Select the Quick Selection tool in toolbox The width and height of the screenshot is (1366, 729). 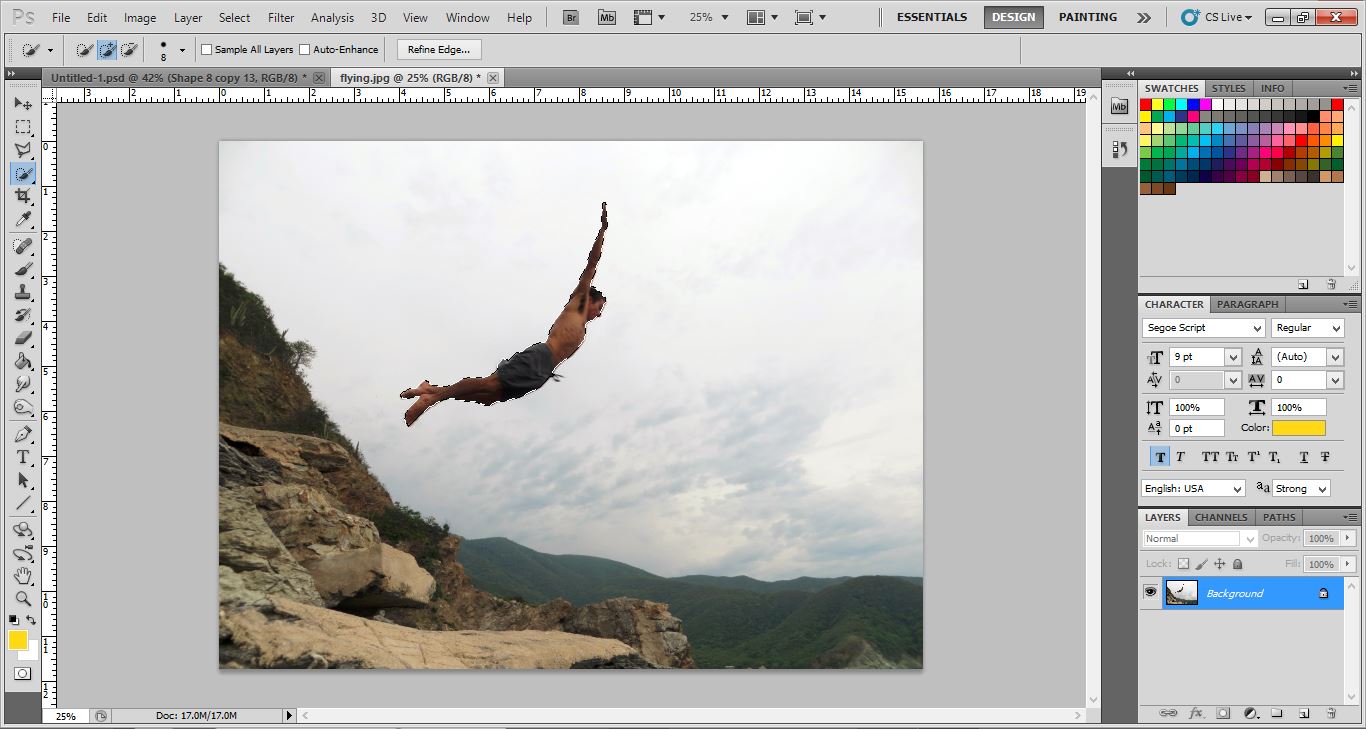click(22, 173)
